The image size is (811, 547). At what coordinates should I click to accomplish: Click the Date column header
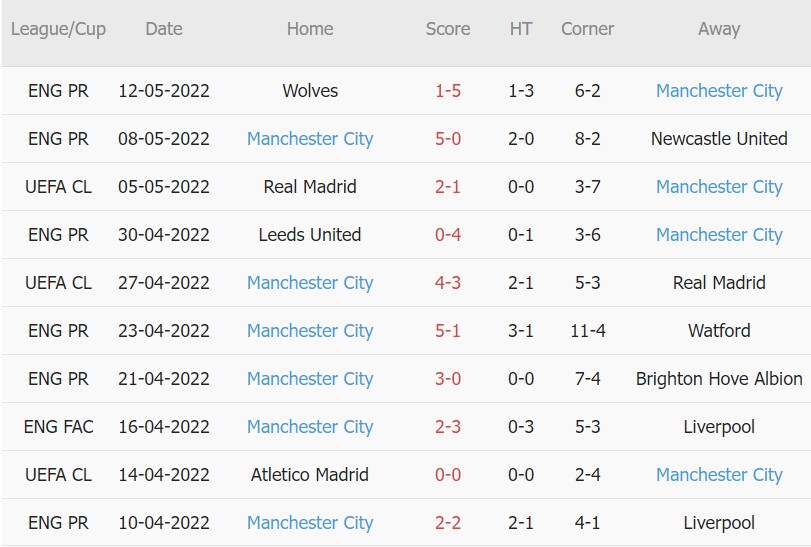[x=164, y=29]
